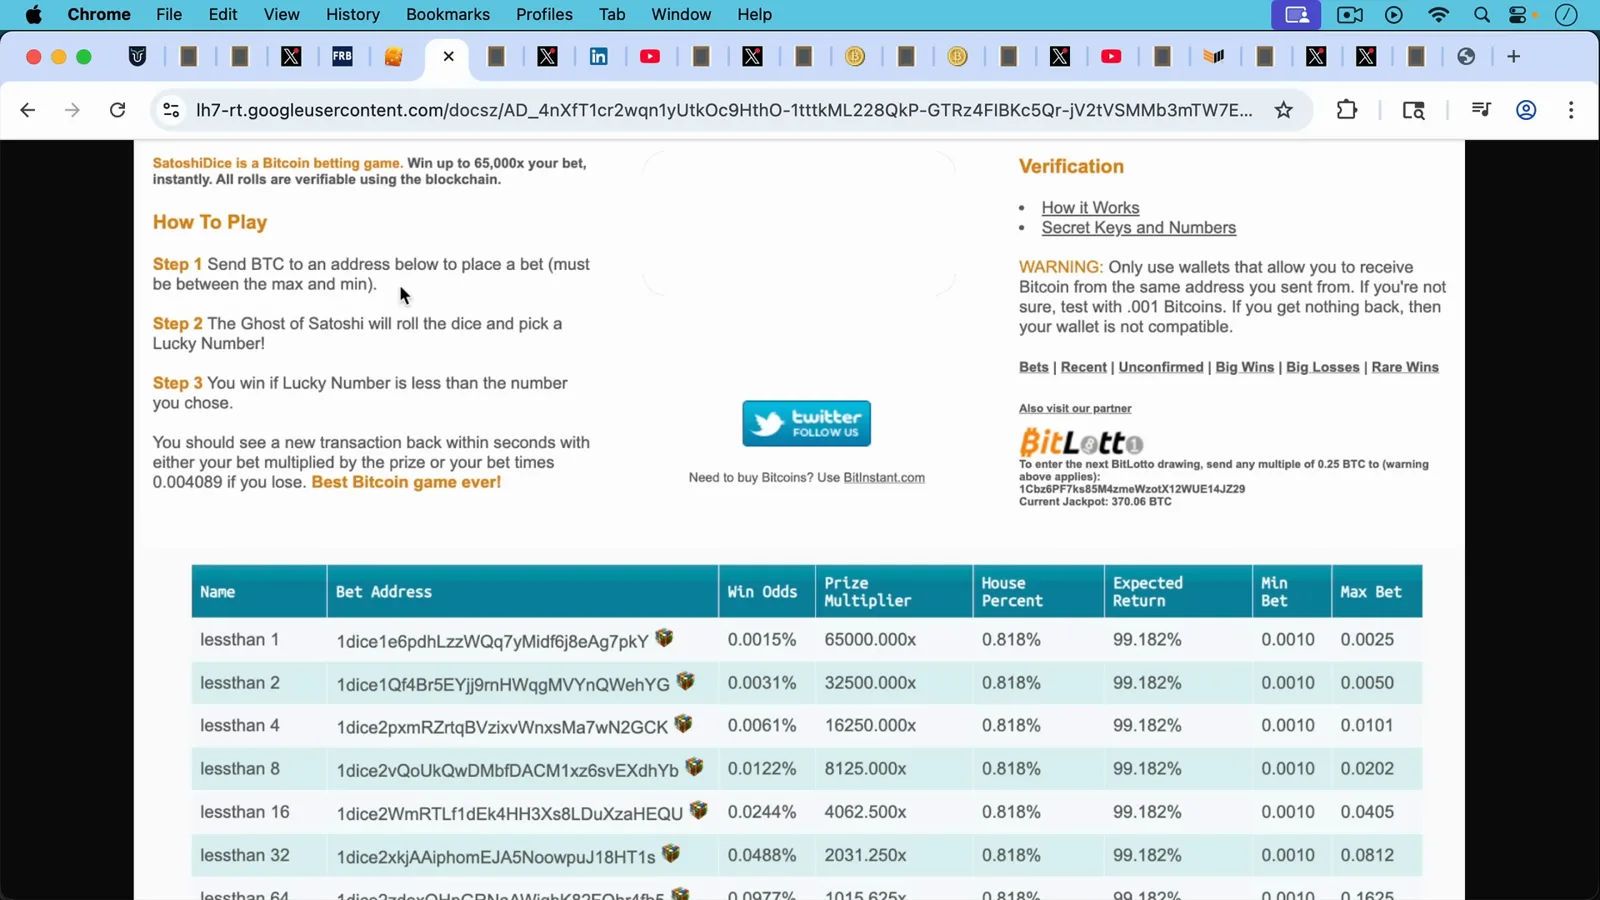
Task: Open a new tab with plus button
Action: click(1513, 57)
